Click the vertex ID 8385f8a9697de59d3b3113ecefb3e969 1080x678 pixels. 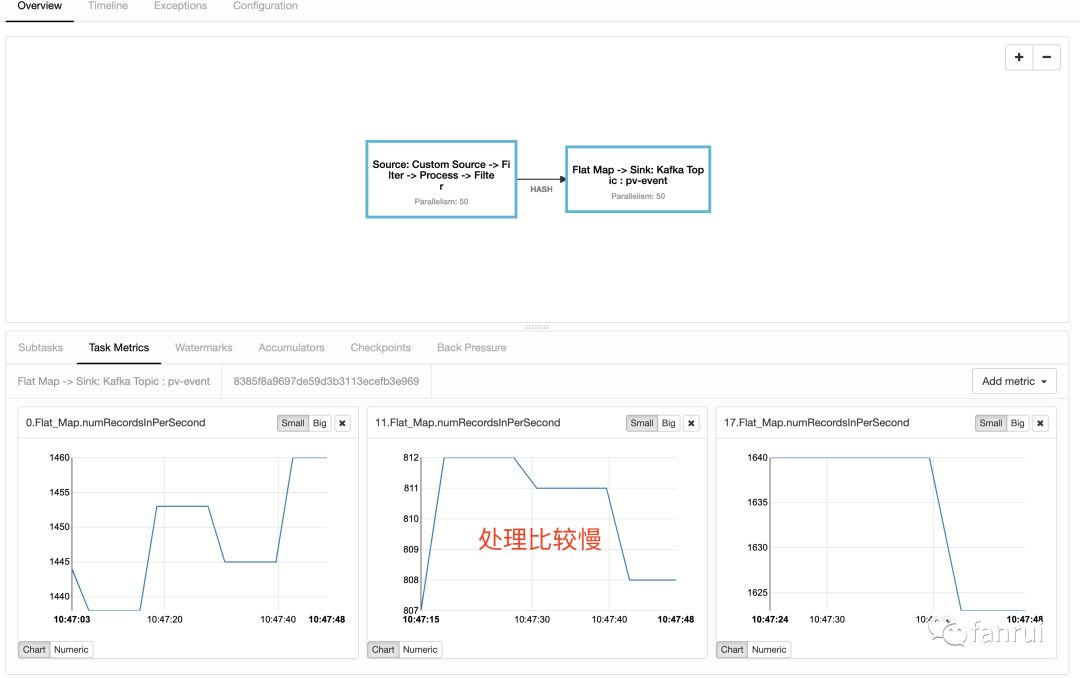pos(326,381)
